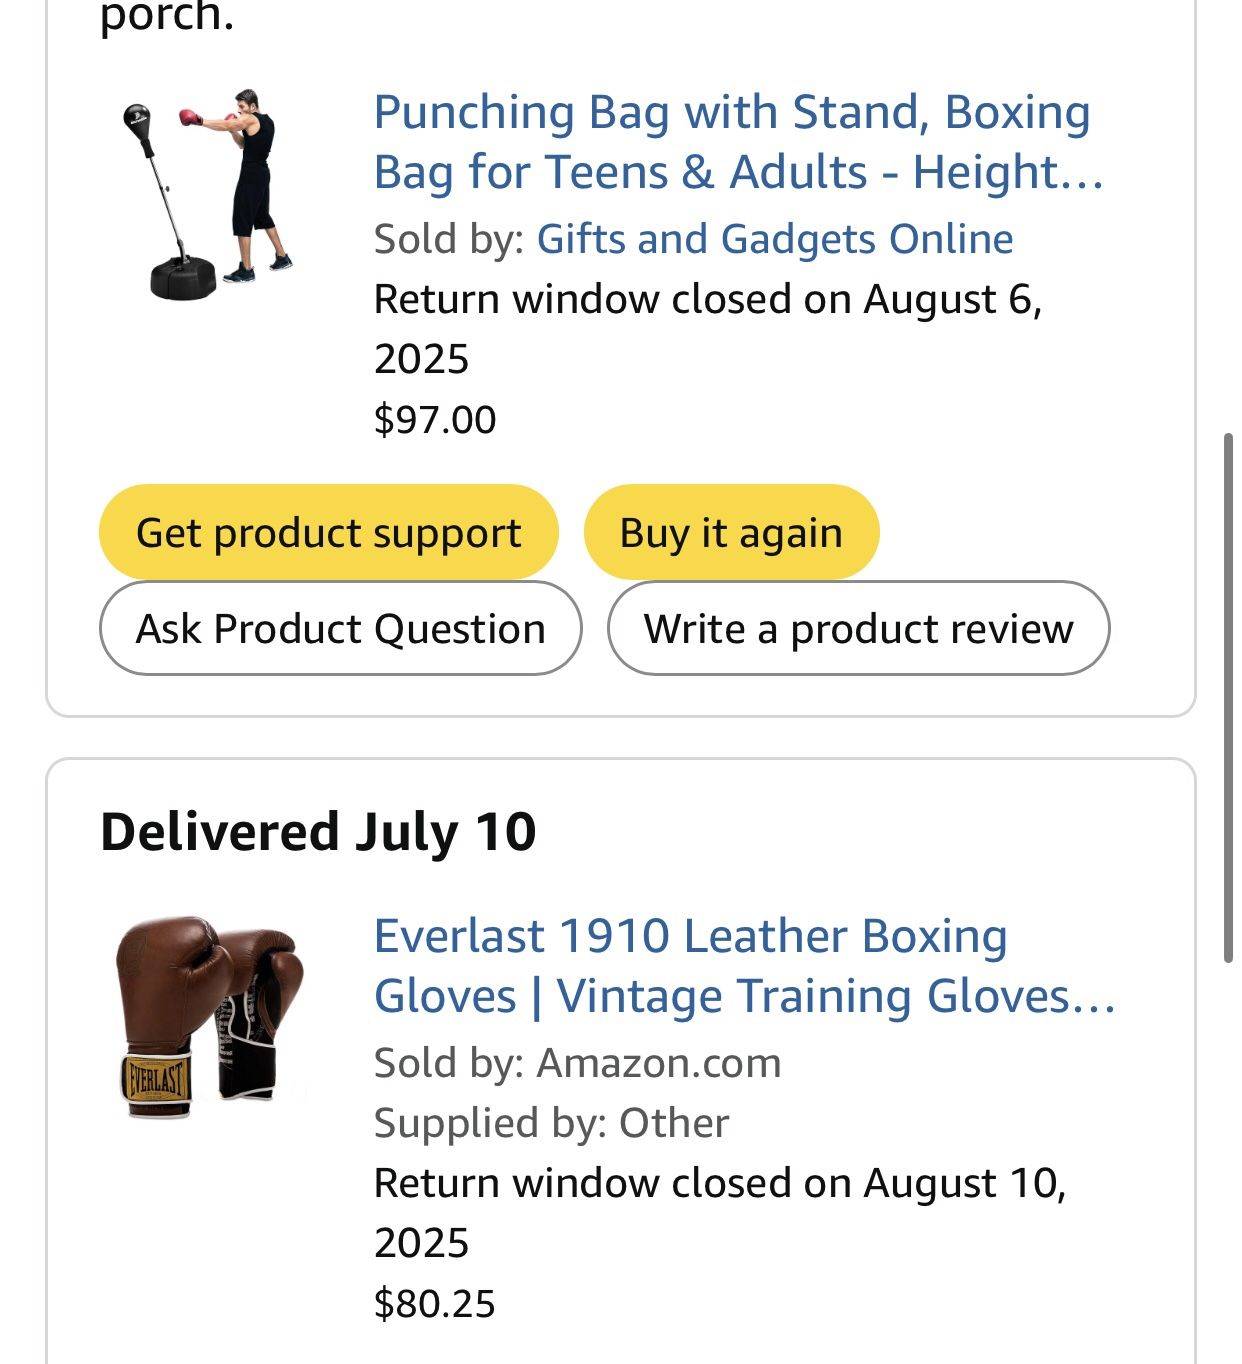1242x1364 pixels.
Task: Click the vertical scrollbar on the right edge
Action: point(1228,697)
